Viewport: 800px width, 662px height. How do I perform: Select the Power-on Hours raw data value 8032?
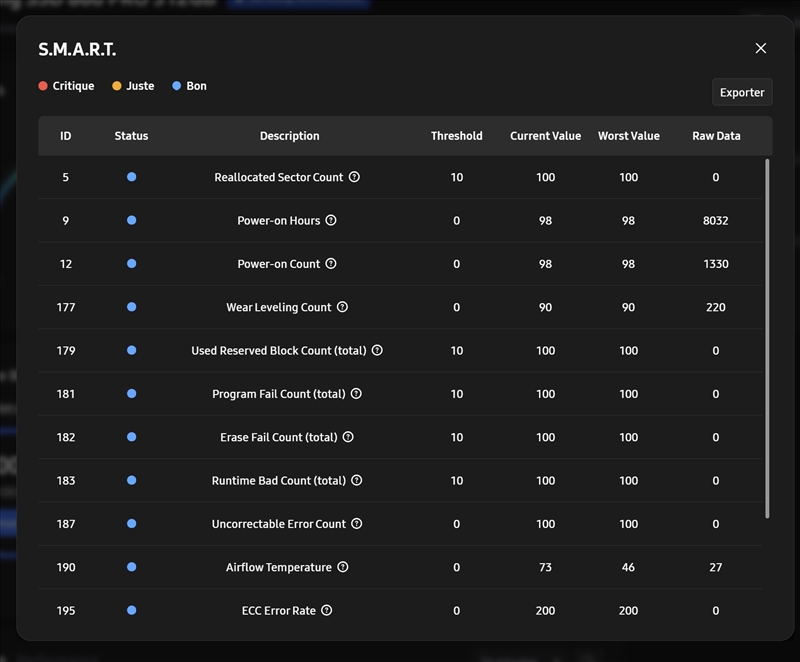point(716,220)
